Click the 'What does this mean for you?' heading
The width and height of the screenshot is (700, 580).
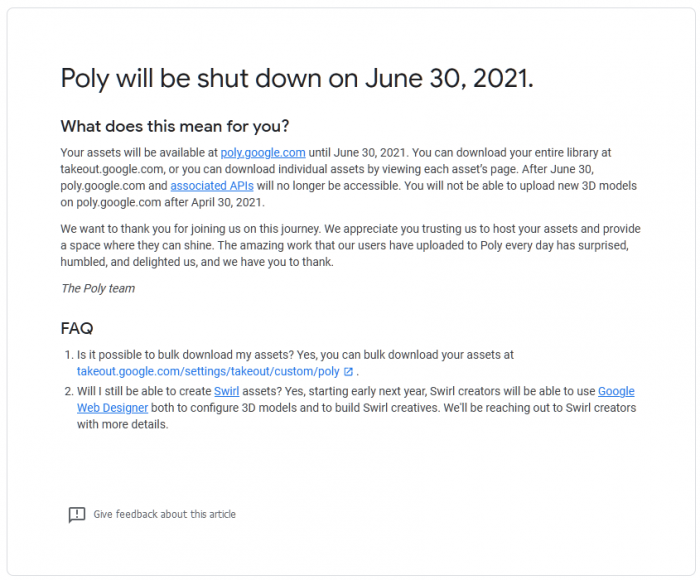pos(175,126)
